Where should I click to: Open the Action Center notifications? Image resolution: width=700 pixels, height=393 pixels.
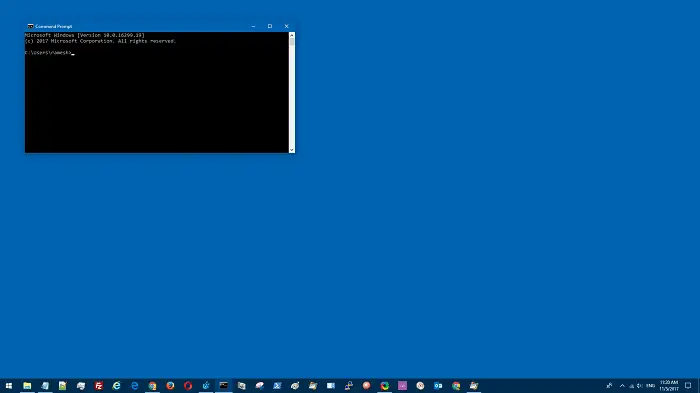(x=688, y=385)
